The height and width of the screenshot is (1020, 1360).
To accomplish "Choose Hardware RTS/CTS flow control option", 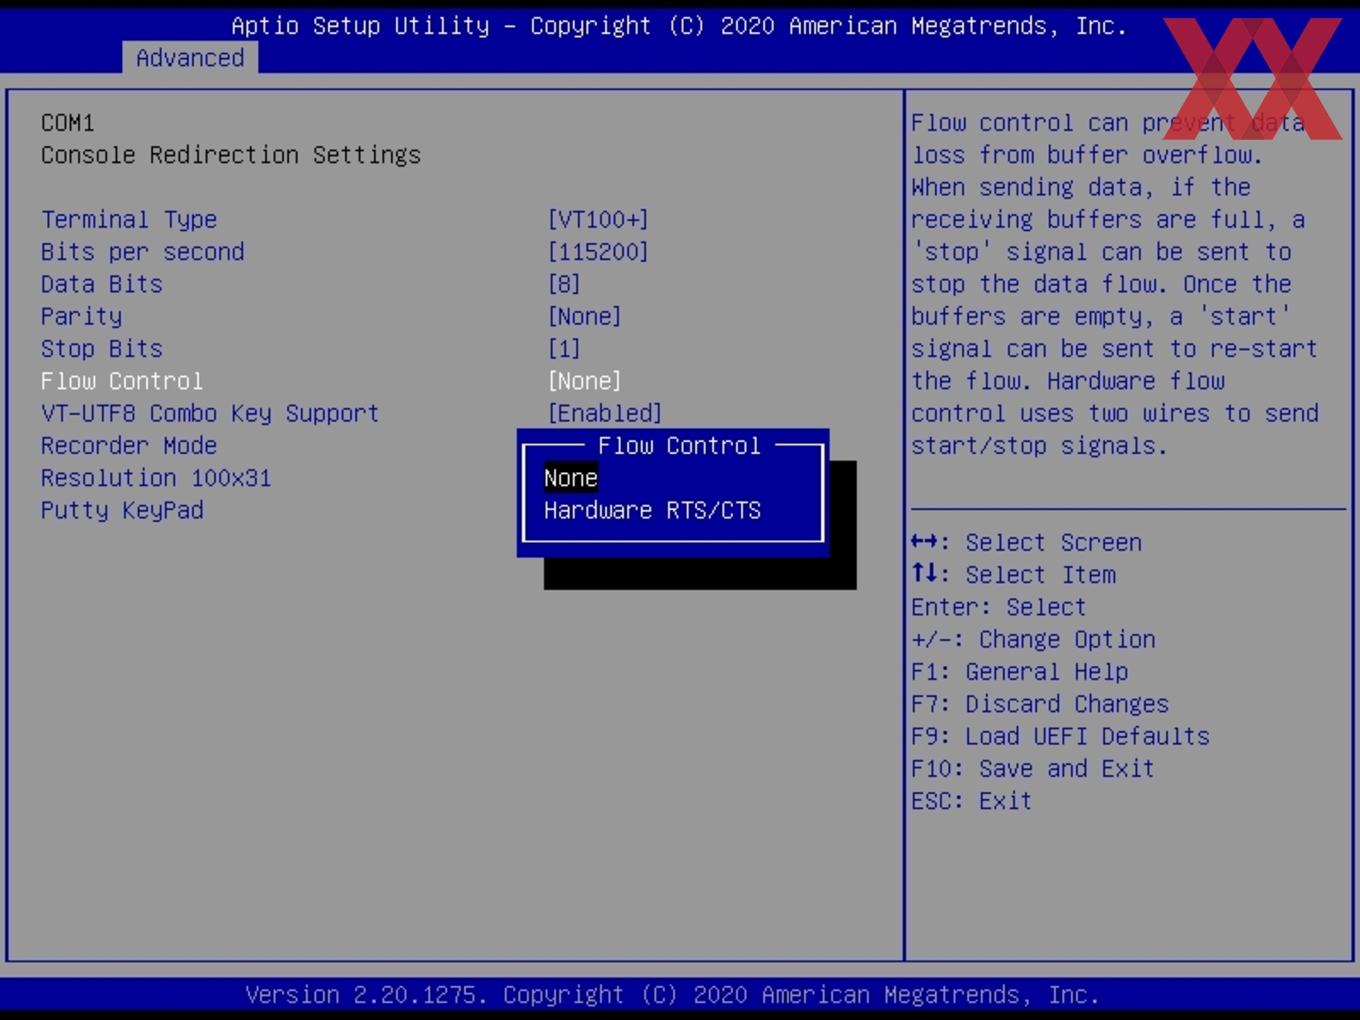I will pyautogui.click(x=652, y=510).
